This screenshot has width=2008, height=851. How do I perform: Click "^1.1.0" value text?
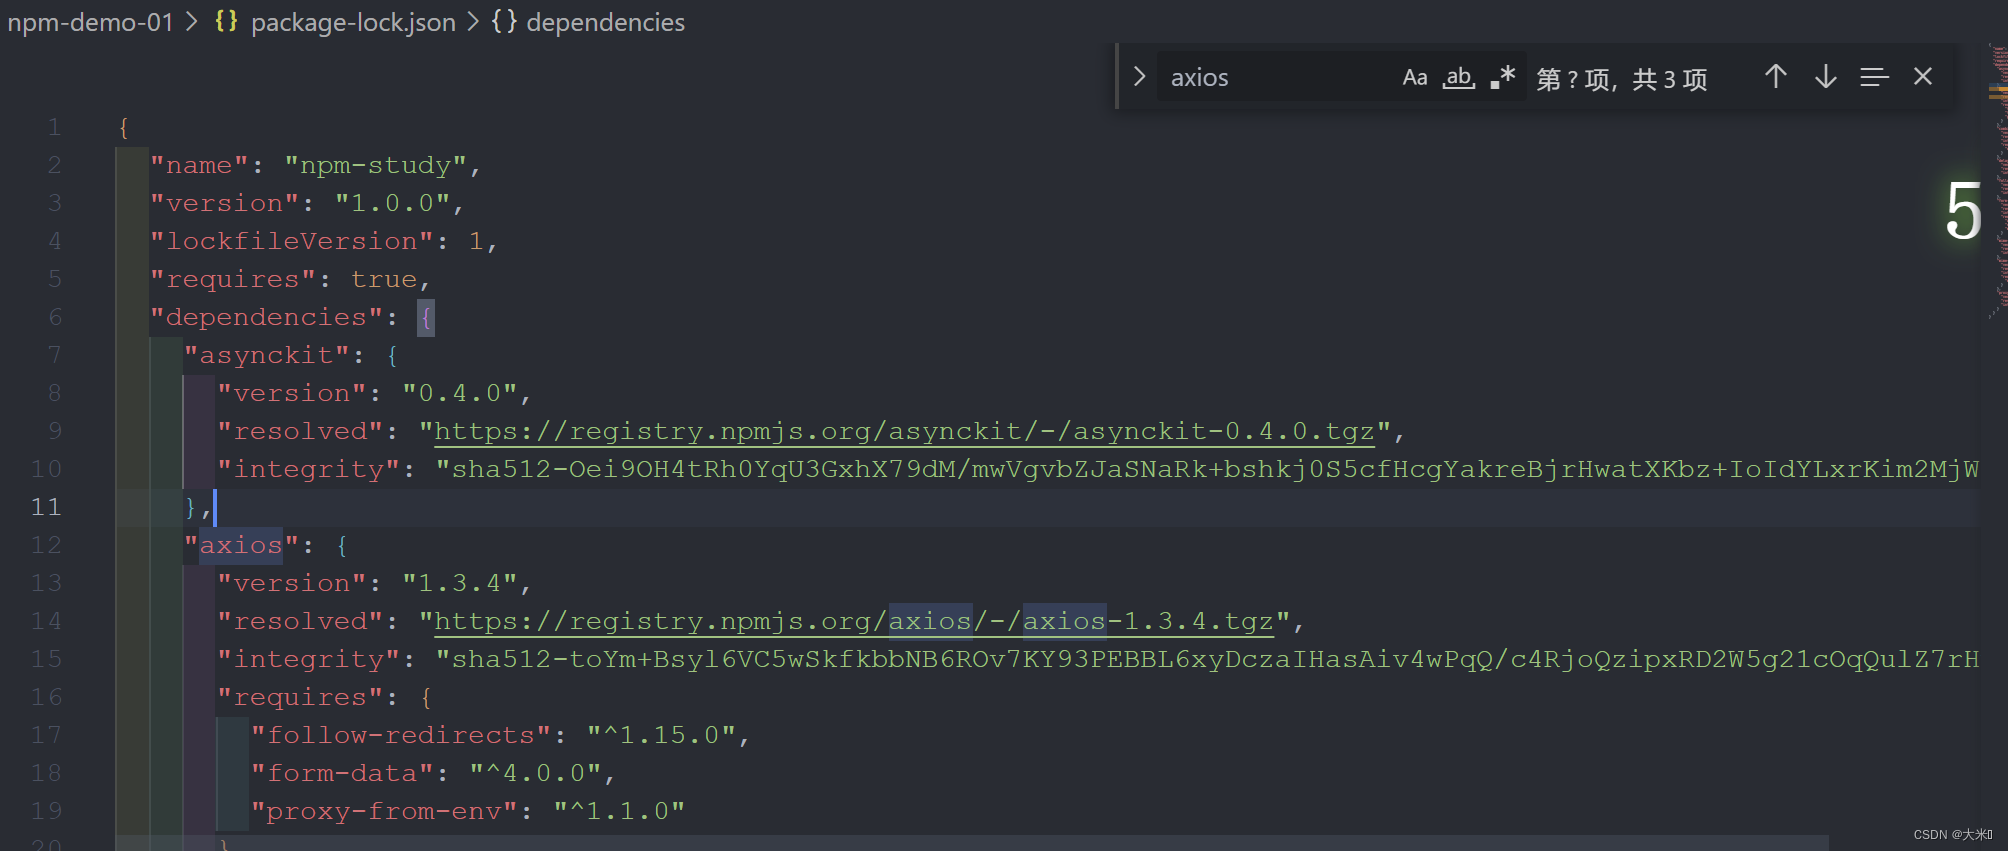(x=619, y=811)
